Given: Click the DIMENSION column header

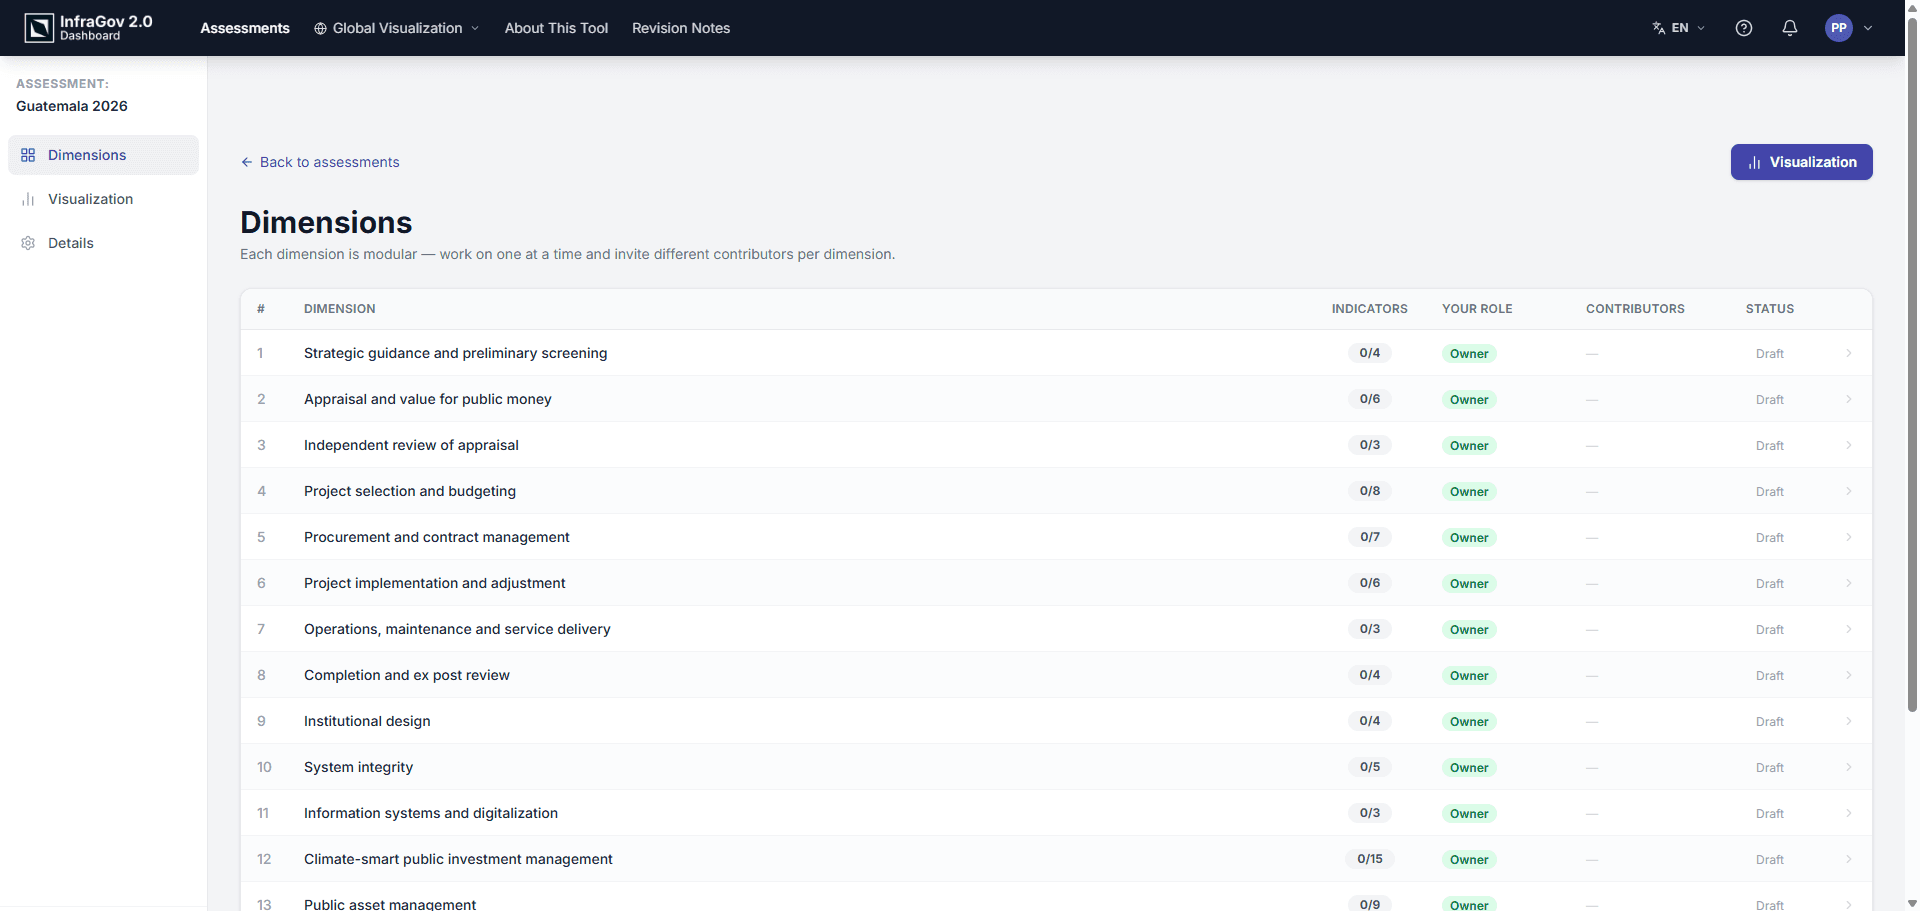Looking at the screenshot, I should (340, 309).
